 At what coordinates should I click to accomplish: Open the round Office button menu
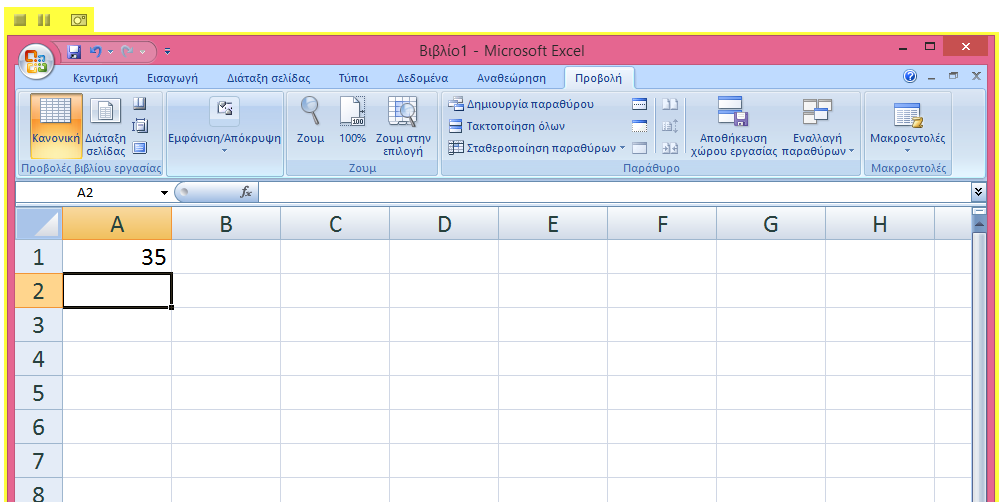click(x=36, y=61)
